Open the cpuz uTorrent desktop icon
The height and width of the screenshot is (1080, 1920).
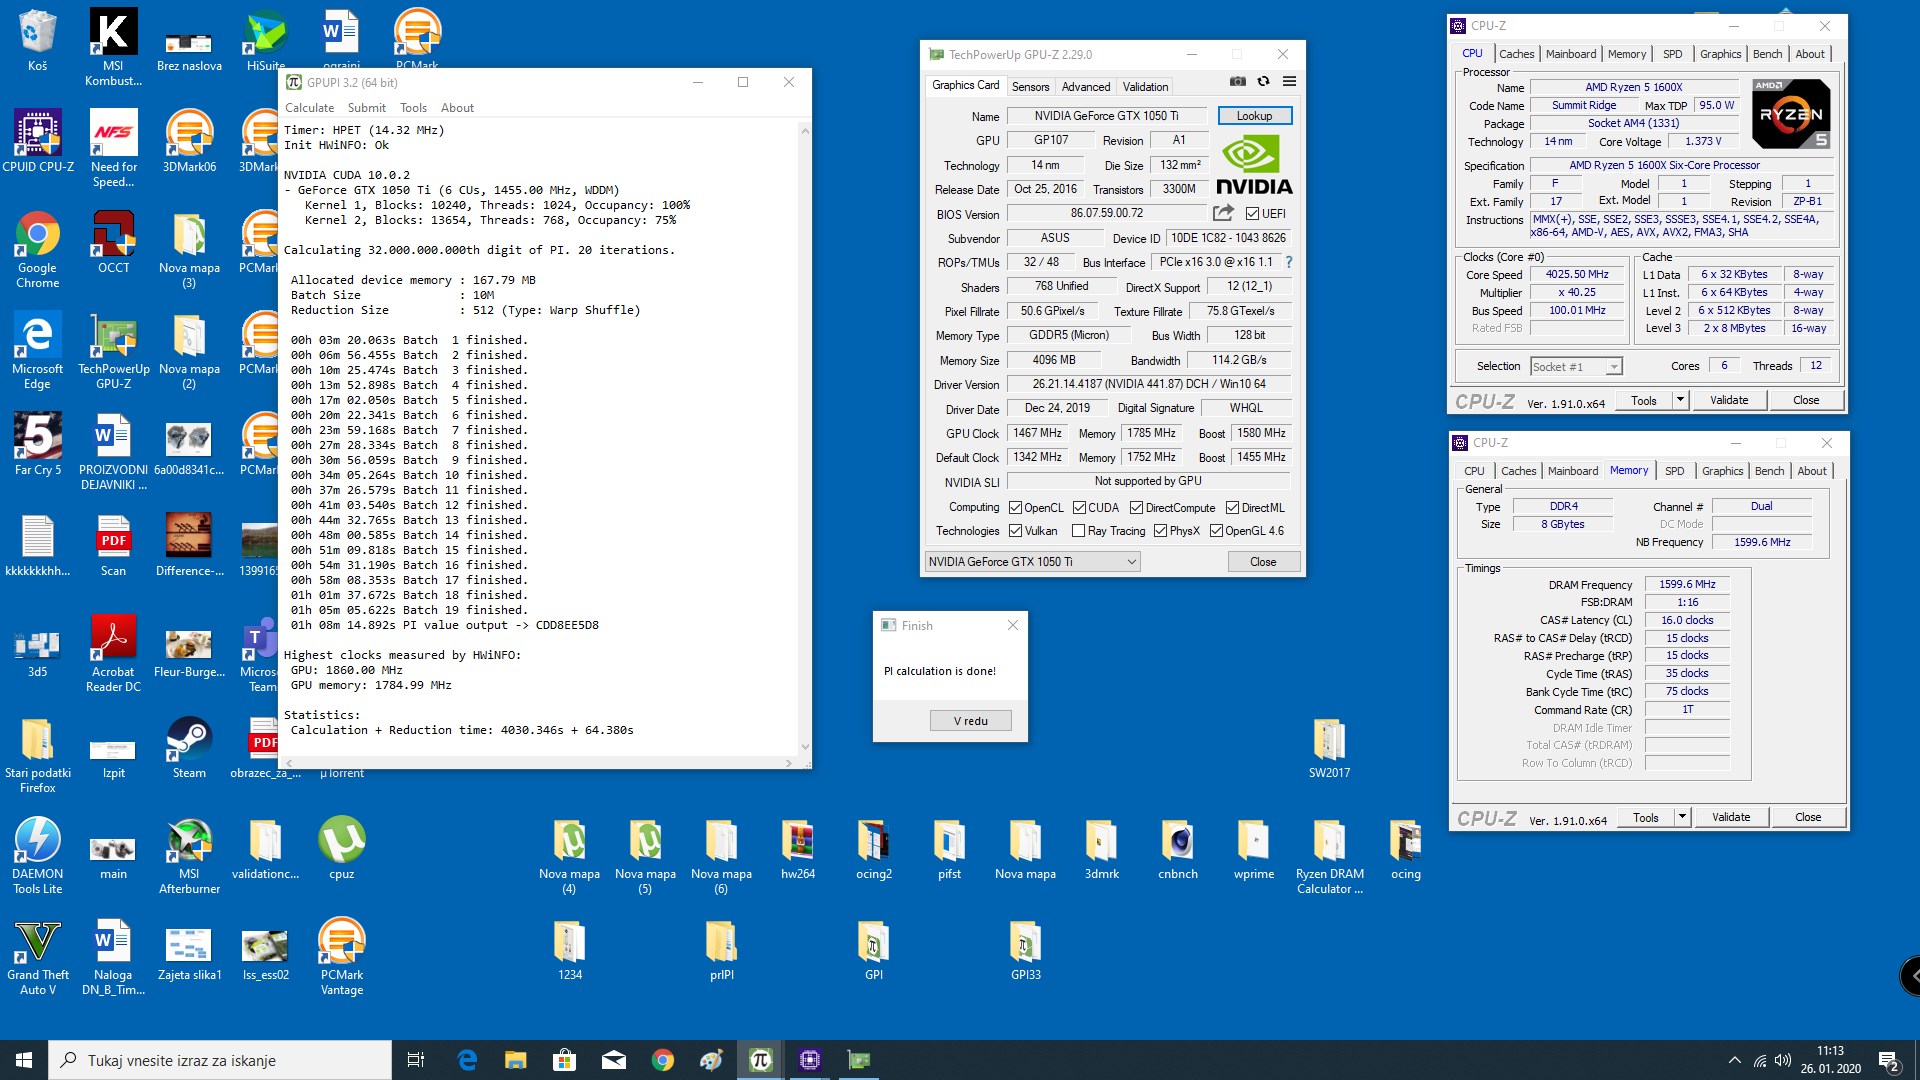tap(341, 848)
